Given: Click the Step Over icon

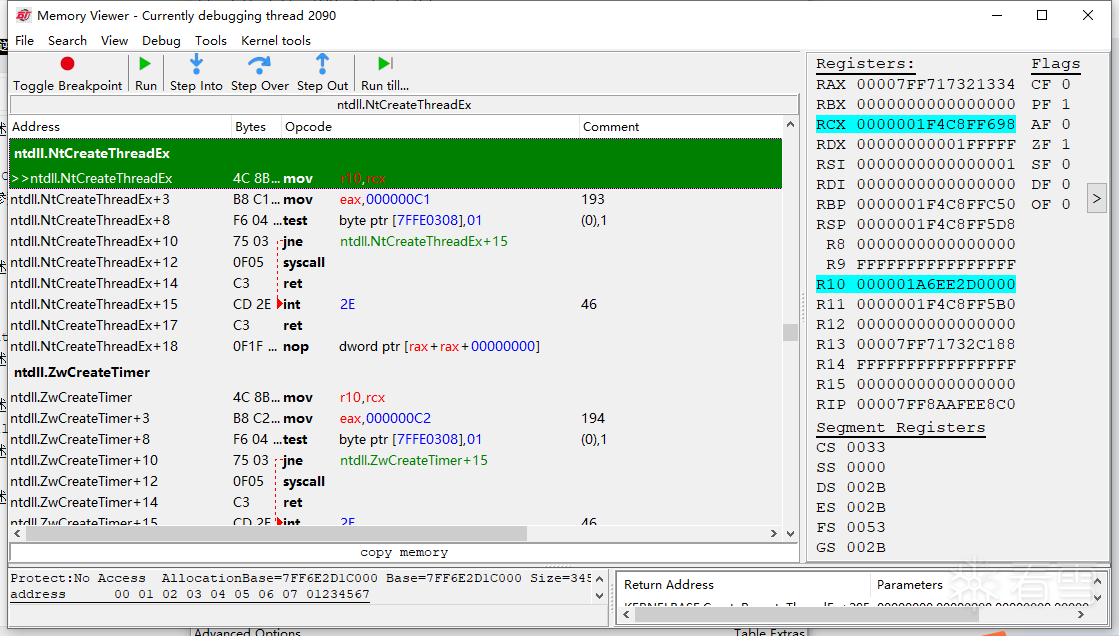Looking at the screenshot, I should [259, 65].
